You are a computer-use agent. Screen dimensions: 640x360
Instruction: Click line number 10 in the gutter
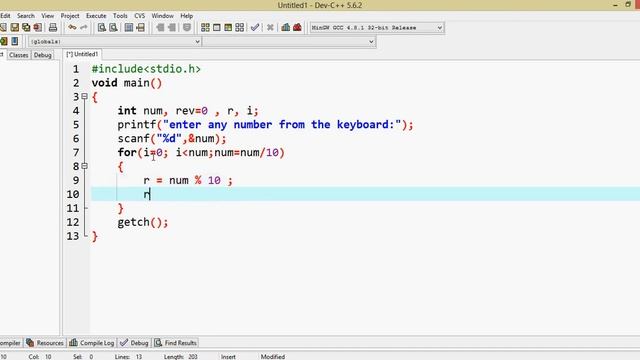[73, 194]
